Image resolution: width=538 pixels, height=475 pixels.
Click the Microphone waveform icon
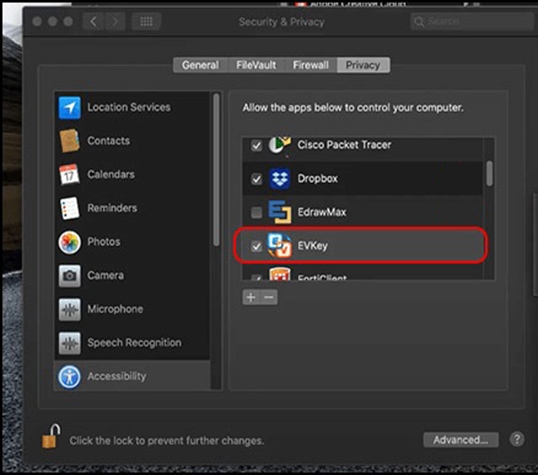(70, 309)
